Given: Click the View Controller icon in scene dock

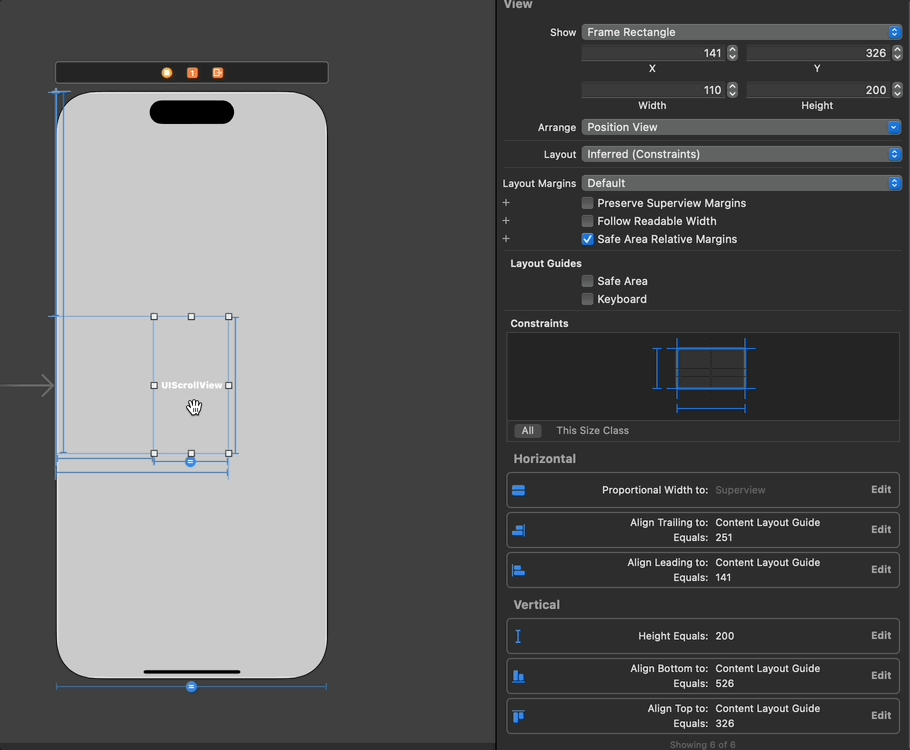Looking at the screenshot, I should tap(167, 73).
